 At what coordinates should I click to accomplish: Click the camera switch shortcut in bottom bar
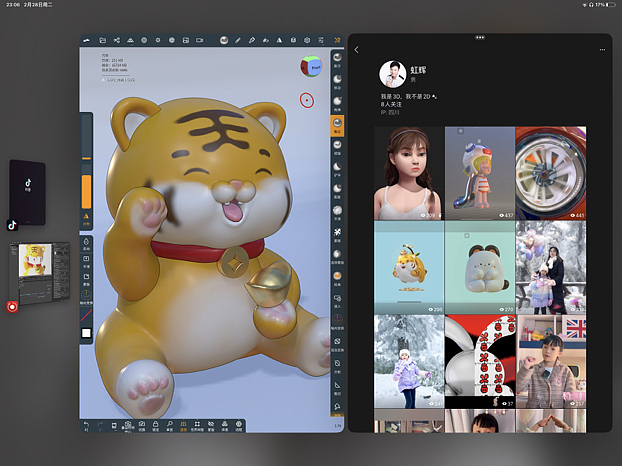point(142,426)
